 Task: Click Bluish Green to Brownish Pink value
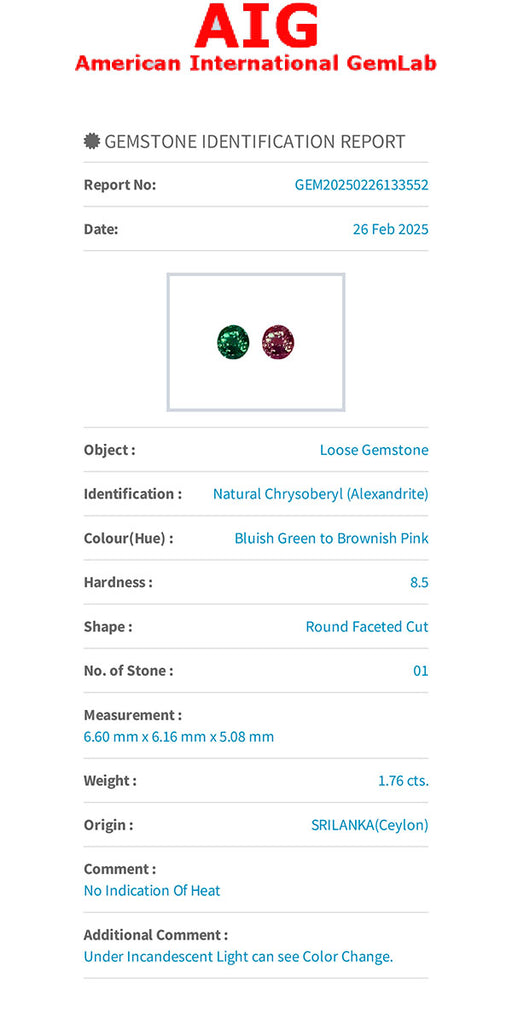332,538
